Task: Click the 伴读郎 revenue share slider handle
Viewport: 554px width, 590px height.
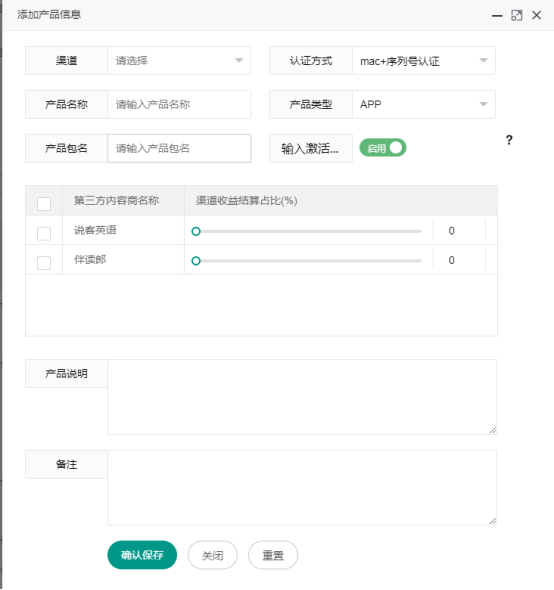Action: pyautogui.click(x=196, y=261)
